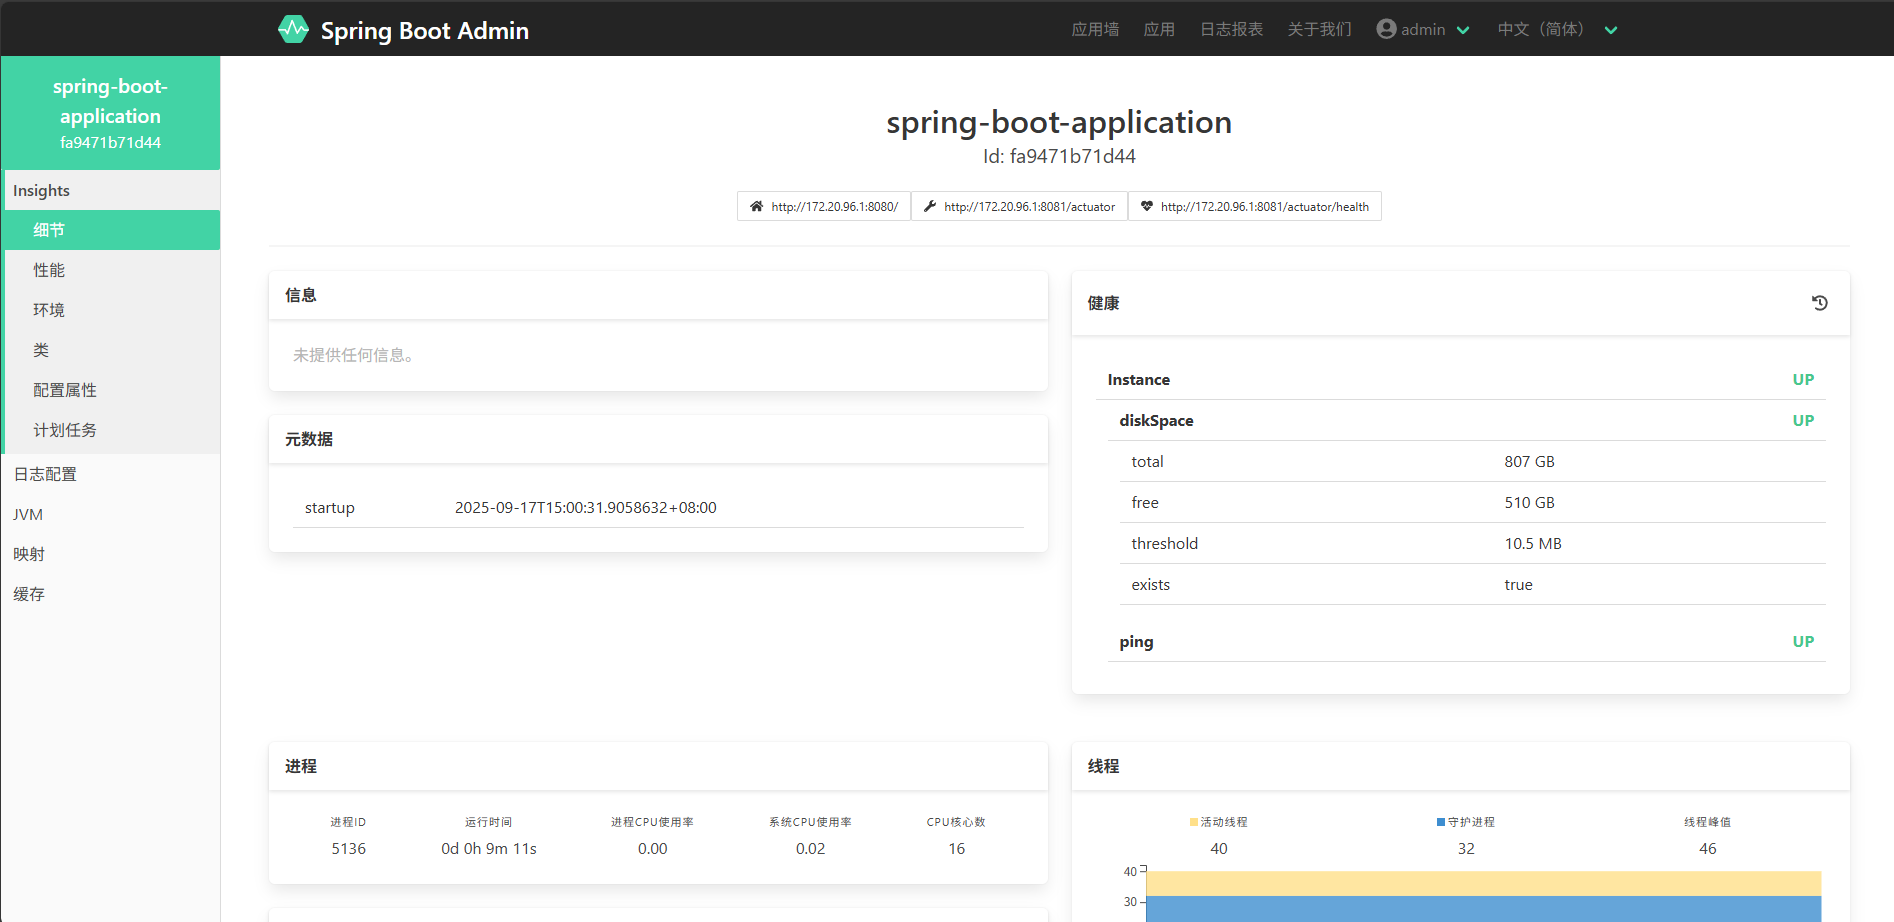Select 性能 in the sidebar
Viewport: 1894px width, 922px height.
(x=112, y=270)
